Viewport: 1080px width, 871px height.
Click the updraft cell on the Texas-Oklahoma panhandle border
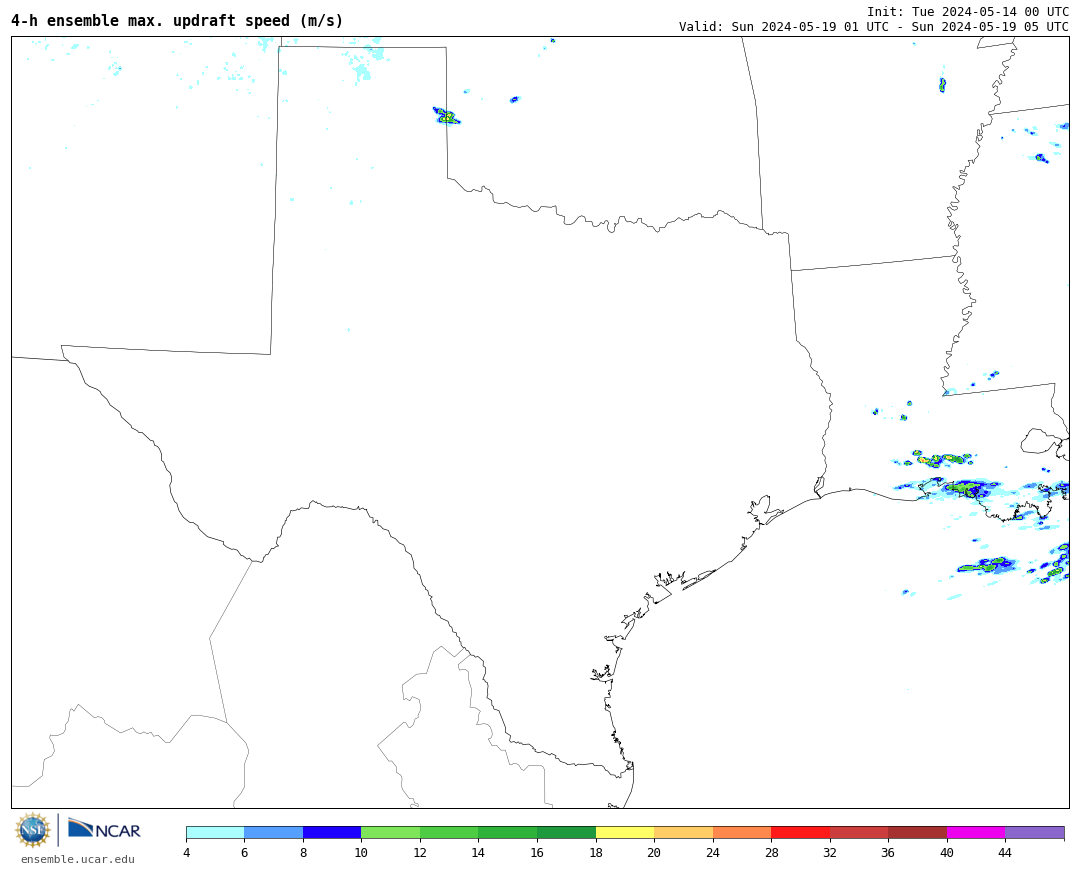tap(446, 116)
